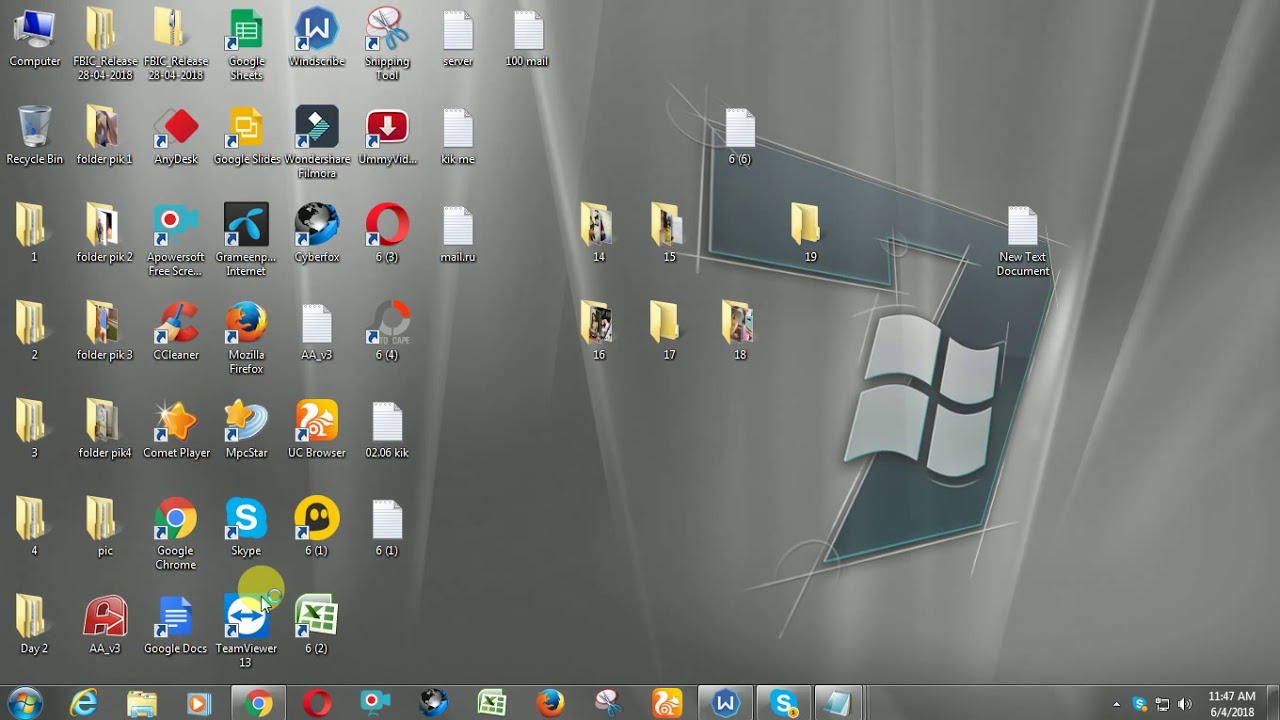The image size is (1280, 720).
Task: Show hidden system tray icons
Action: 1117,704
